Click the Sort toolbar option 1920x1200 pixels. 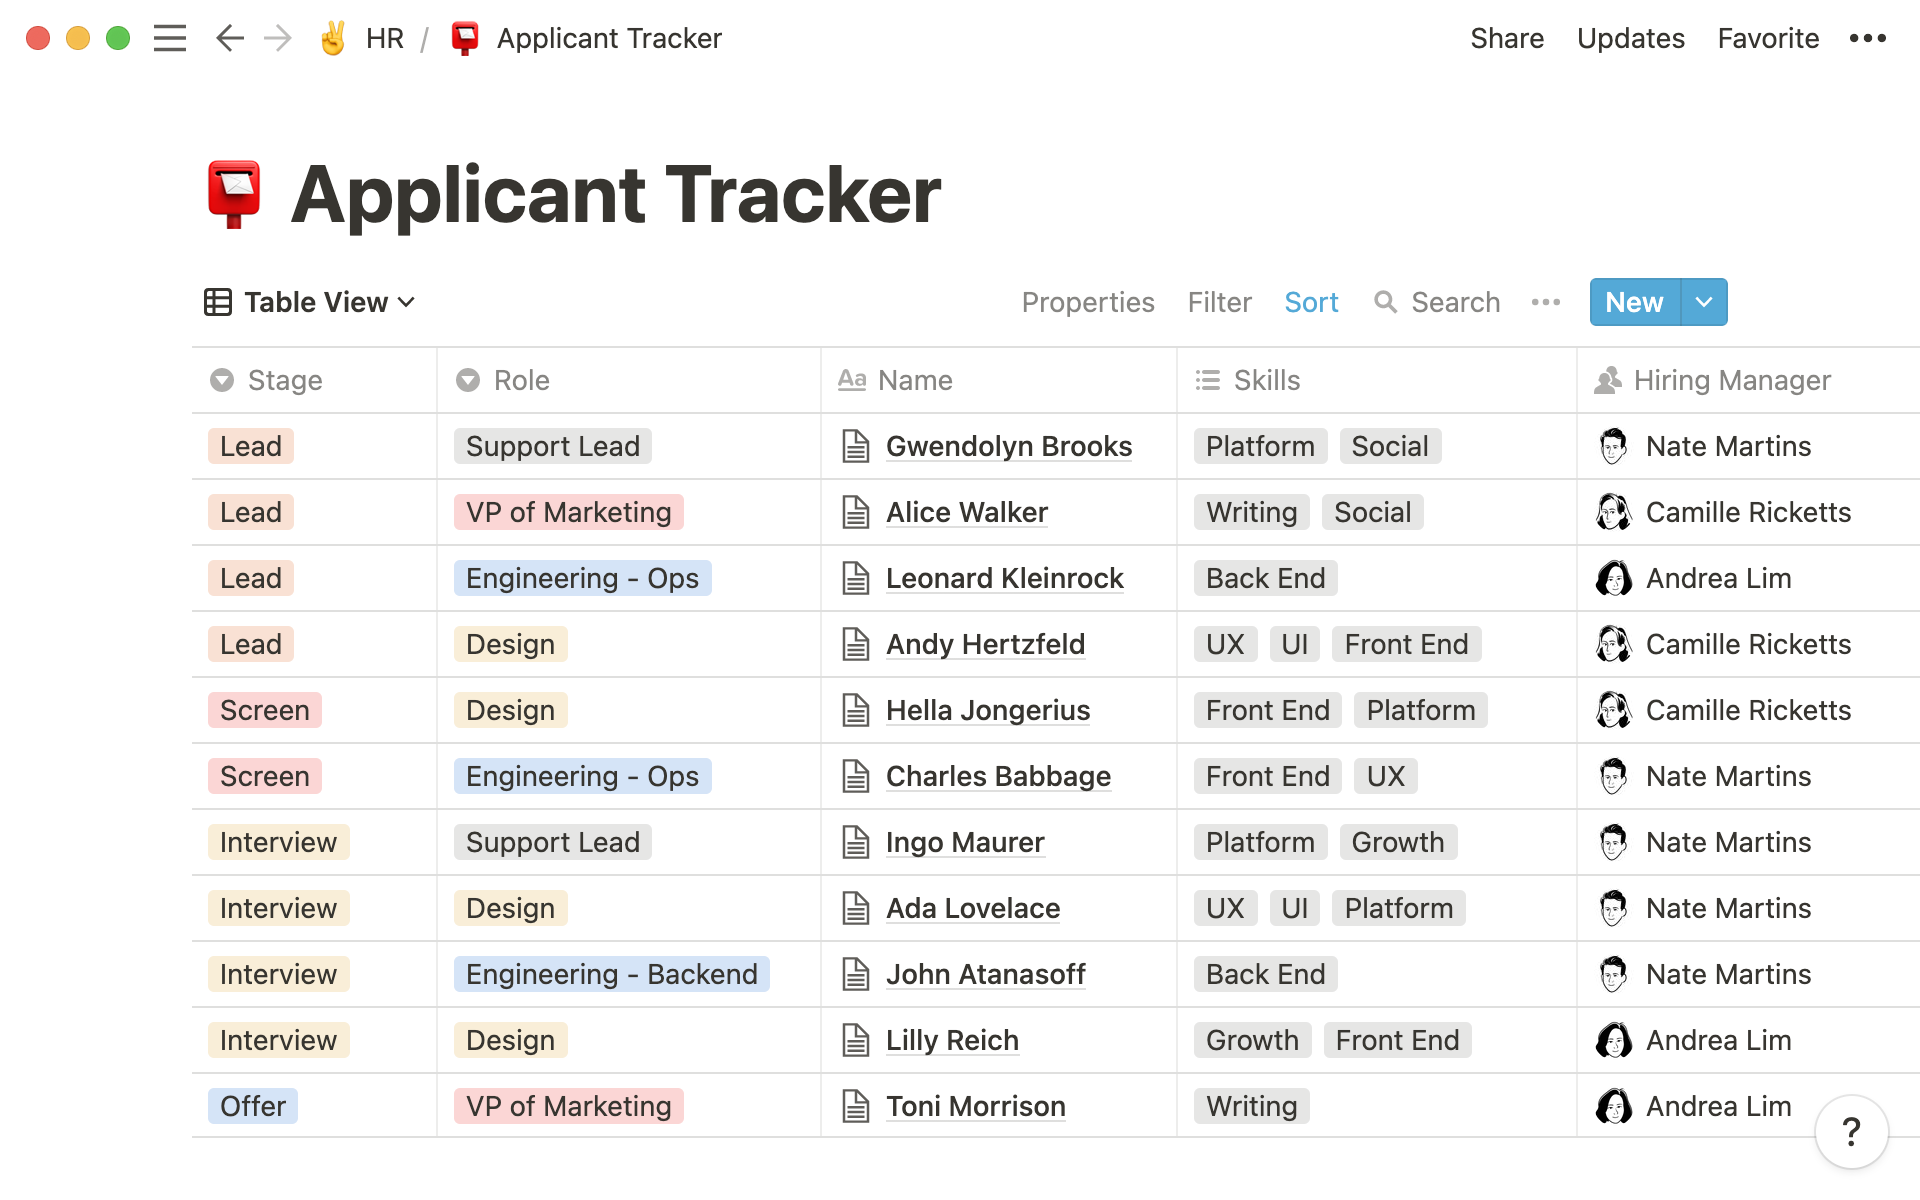1312,303
